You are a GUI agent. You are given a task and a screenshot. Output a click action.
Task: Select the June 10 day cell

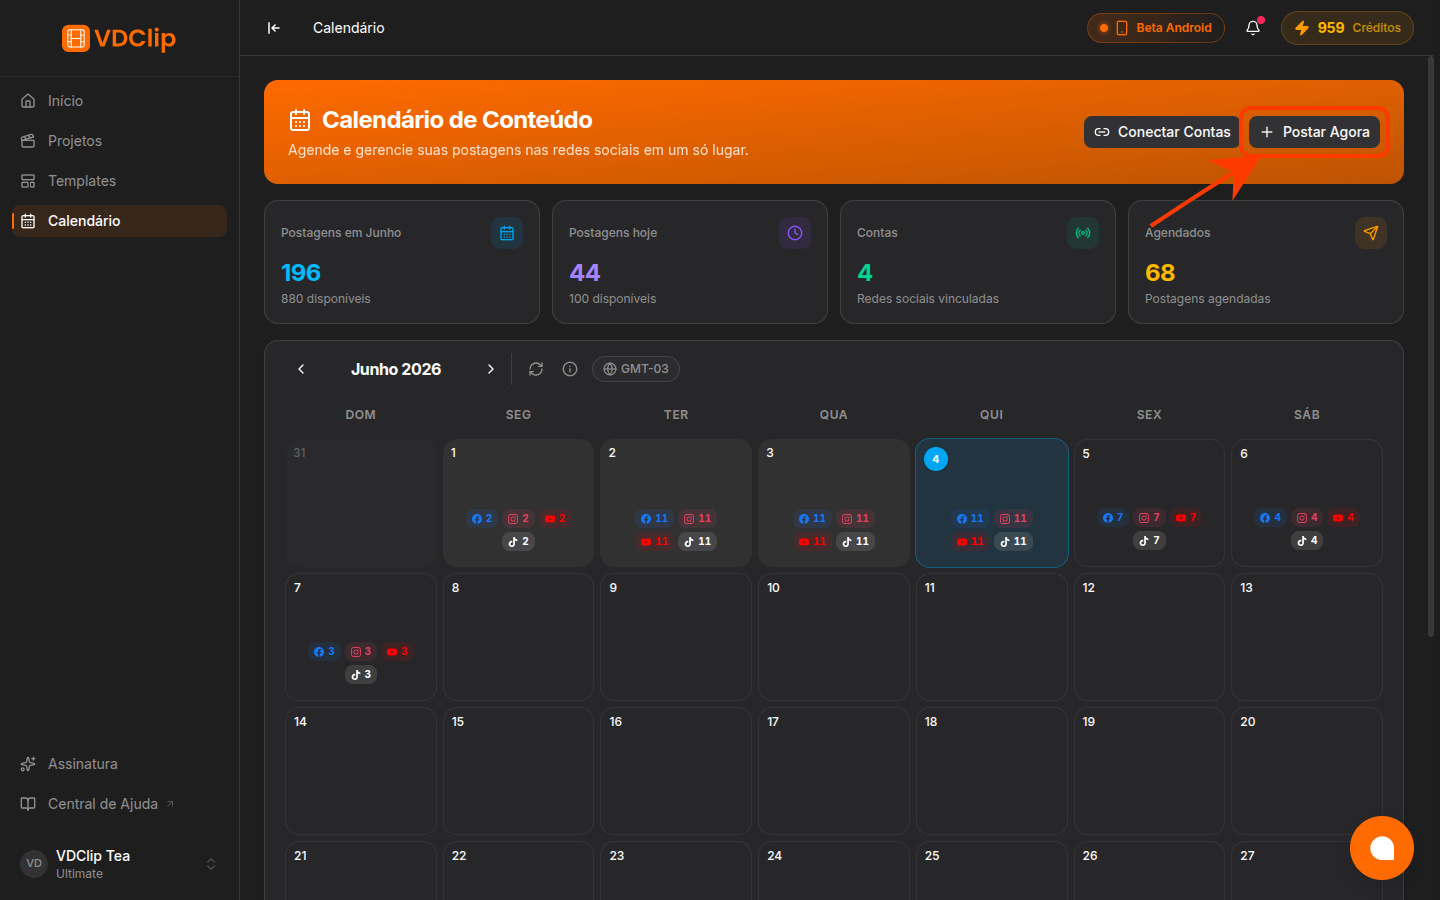coord(833,637)
